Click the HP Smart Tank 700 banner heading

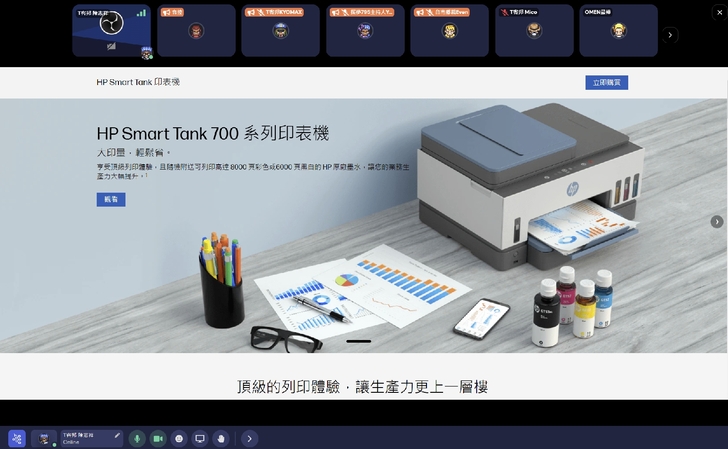coord(212,133)
